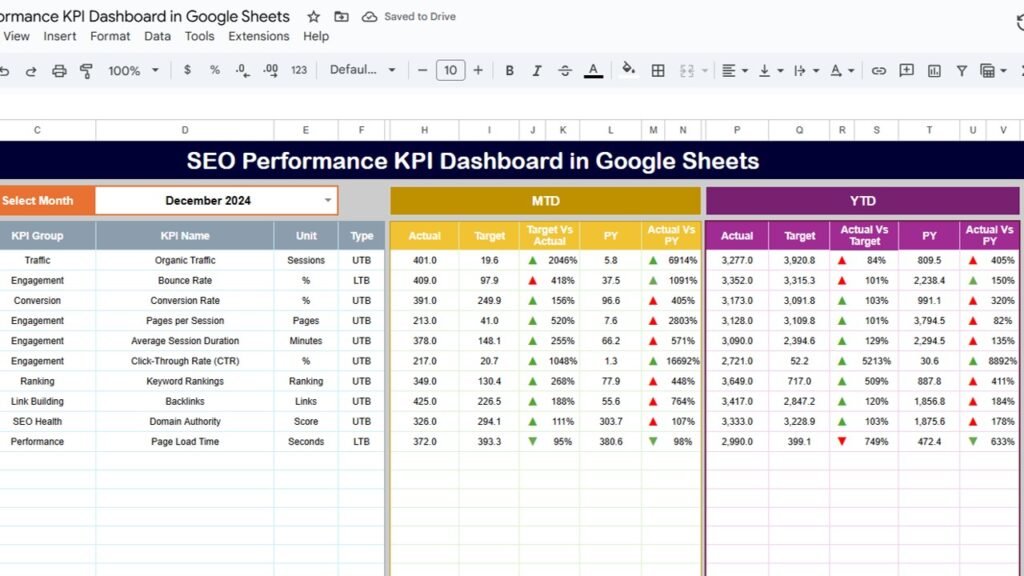
Task: Open the text color picker
Action: point(592,70)
